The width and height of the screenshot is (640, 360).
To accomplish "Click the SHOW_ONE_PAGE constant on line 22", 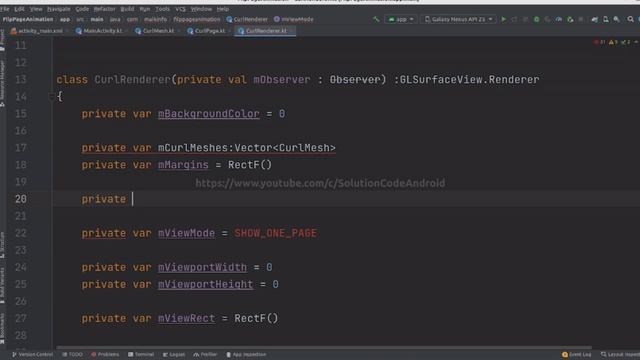I will pos(276,233).
